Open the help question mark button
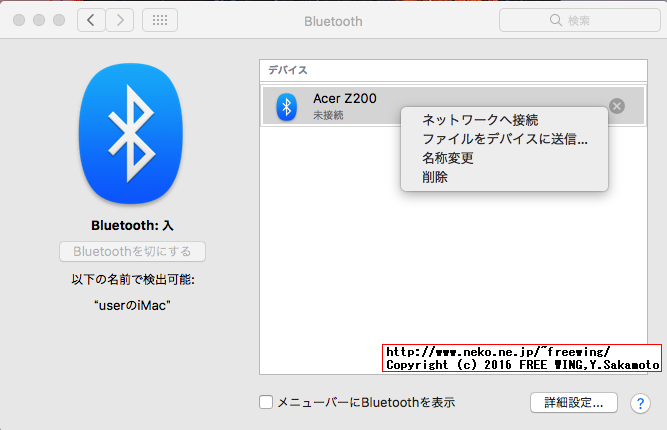667x430 pixels. pyautogui.click(x=641, y=403)
